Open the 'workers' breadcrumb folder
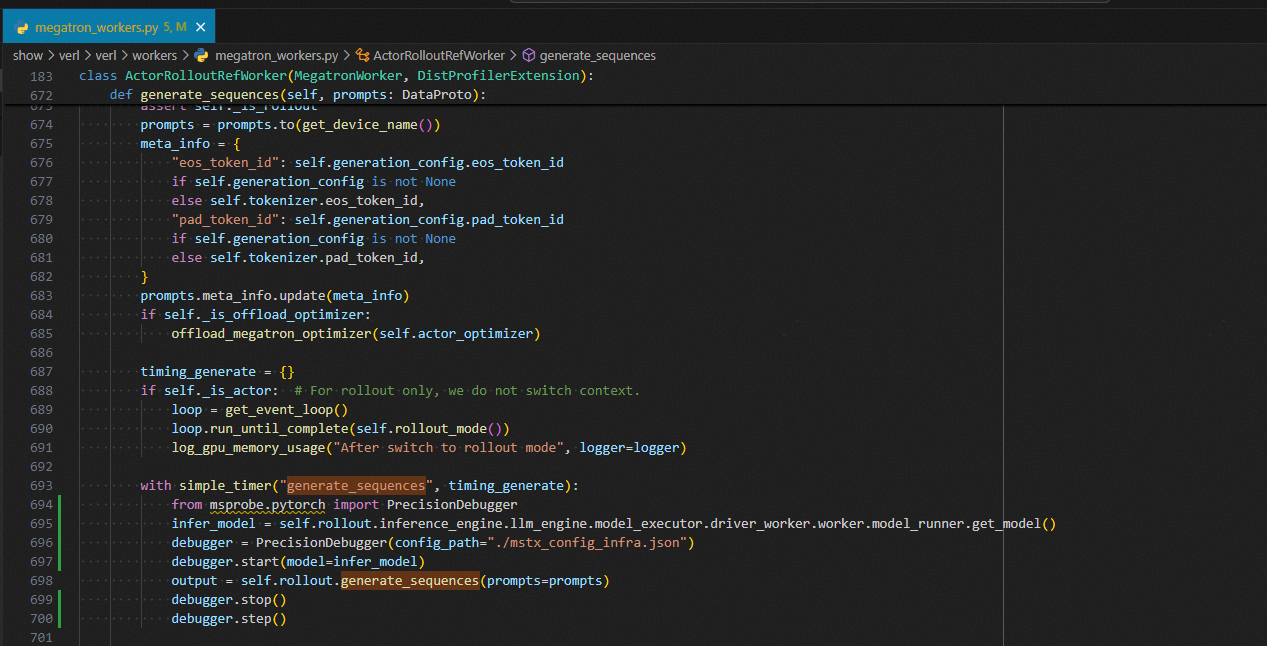The image size is (1267, 646). [x=154, y=56]
